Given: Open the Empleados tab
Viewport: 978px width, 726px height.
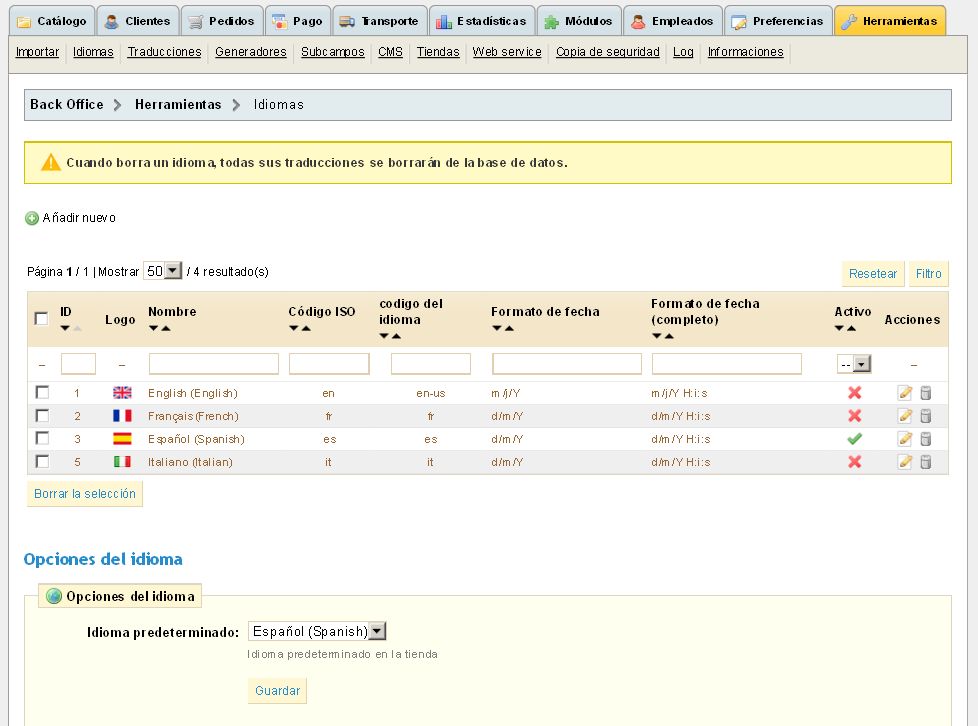Looking at the screenshot, I should (x=672, y=21).
